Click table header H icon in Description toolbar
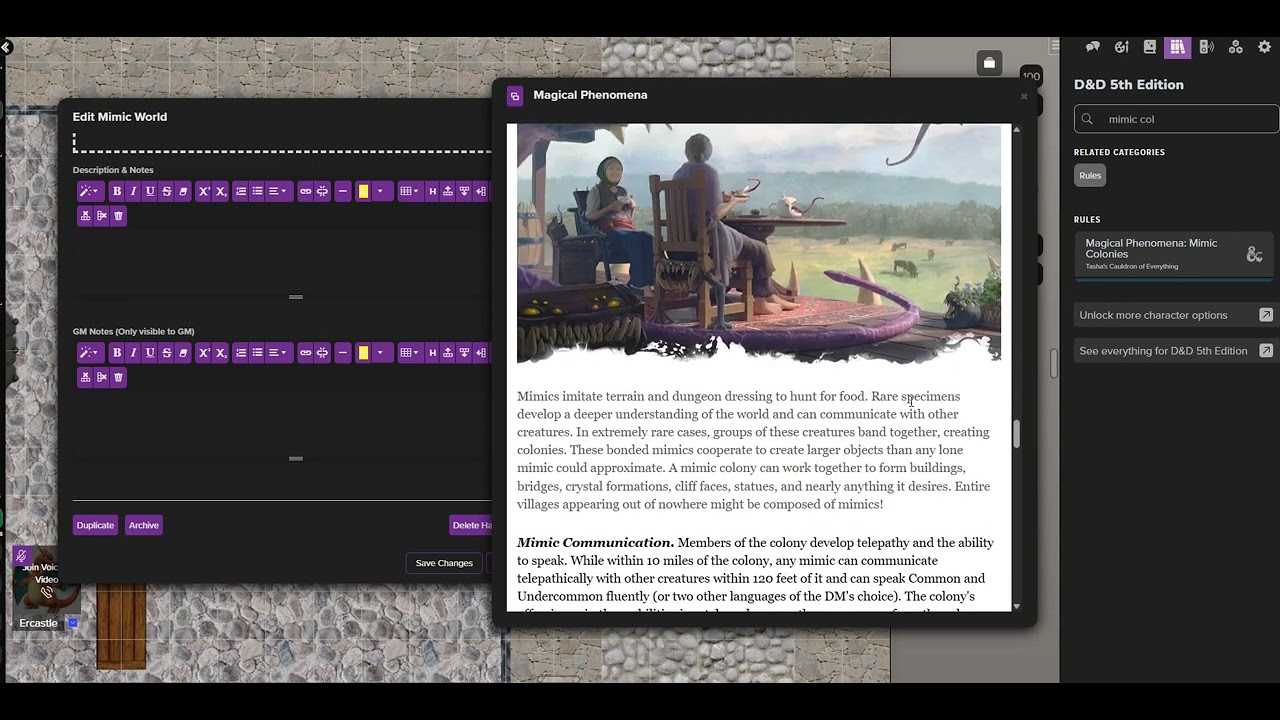The height and width of the screenshot is (720, 1280). click(432, 191)
